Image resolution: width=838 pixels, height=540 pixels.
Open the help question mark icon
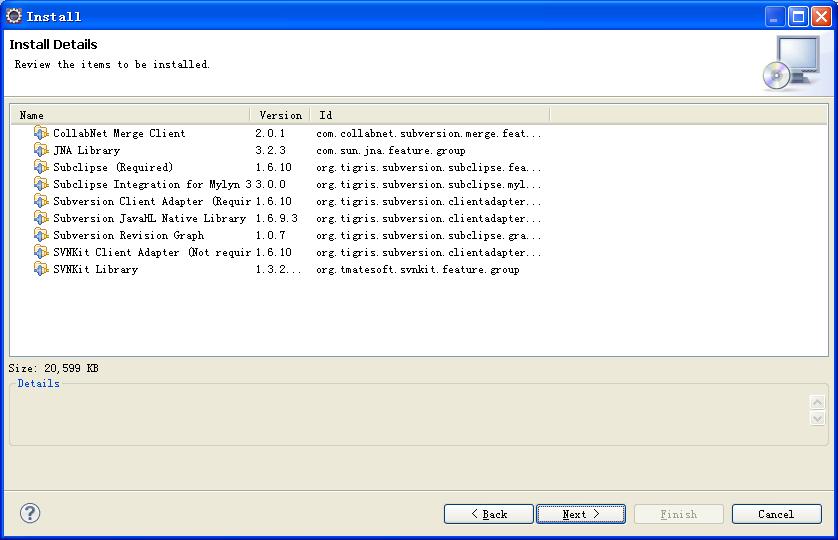30,513
